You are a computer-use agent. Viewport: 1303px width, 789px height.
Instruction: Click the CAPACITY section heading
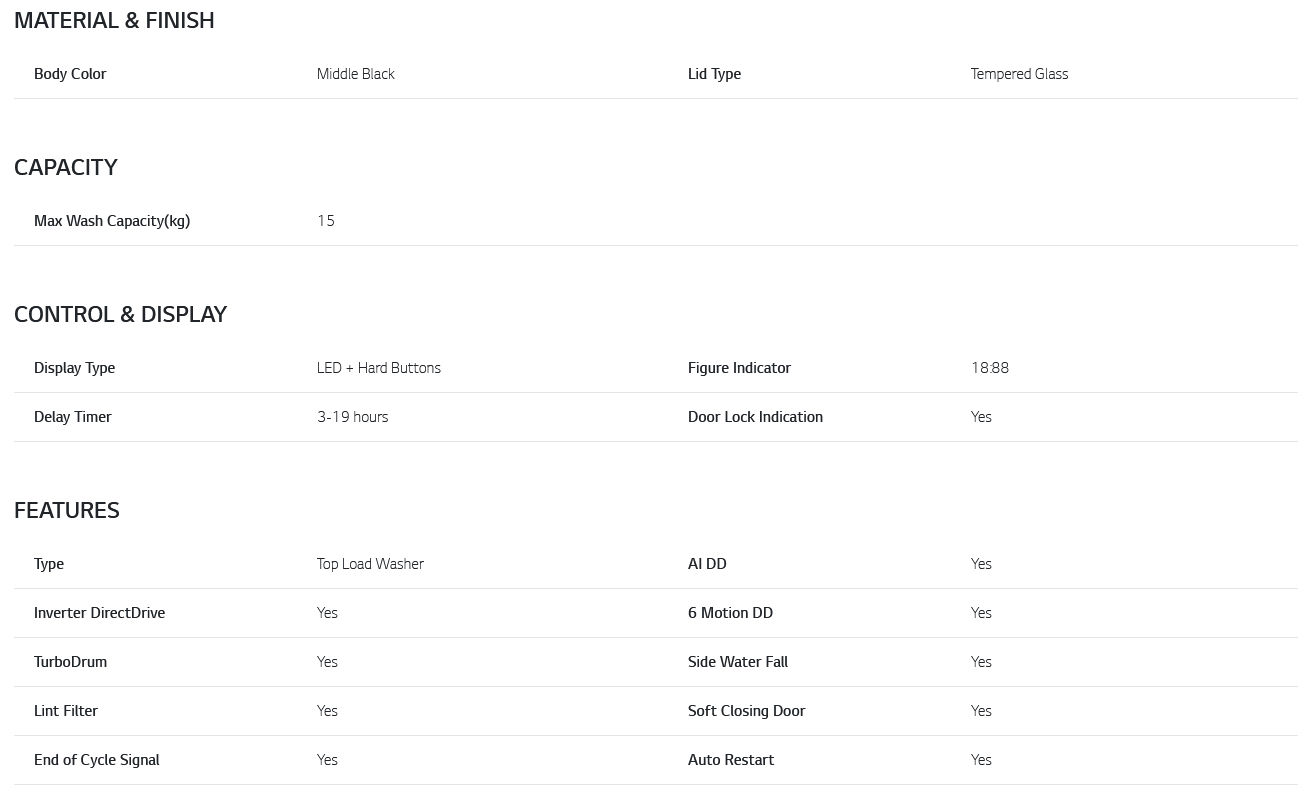pyautogui.click(x=66, y=167)
